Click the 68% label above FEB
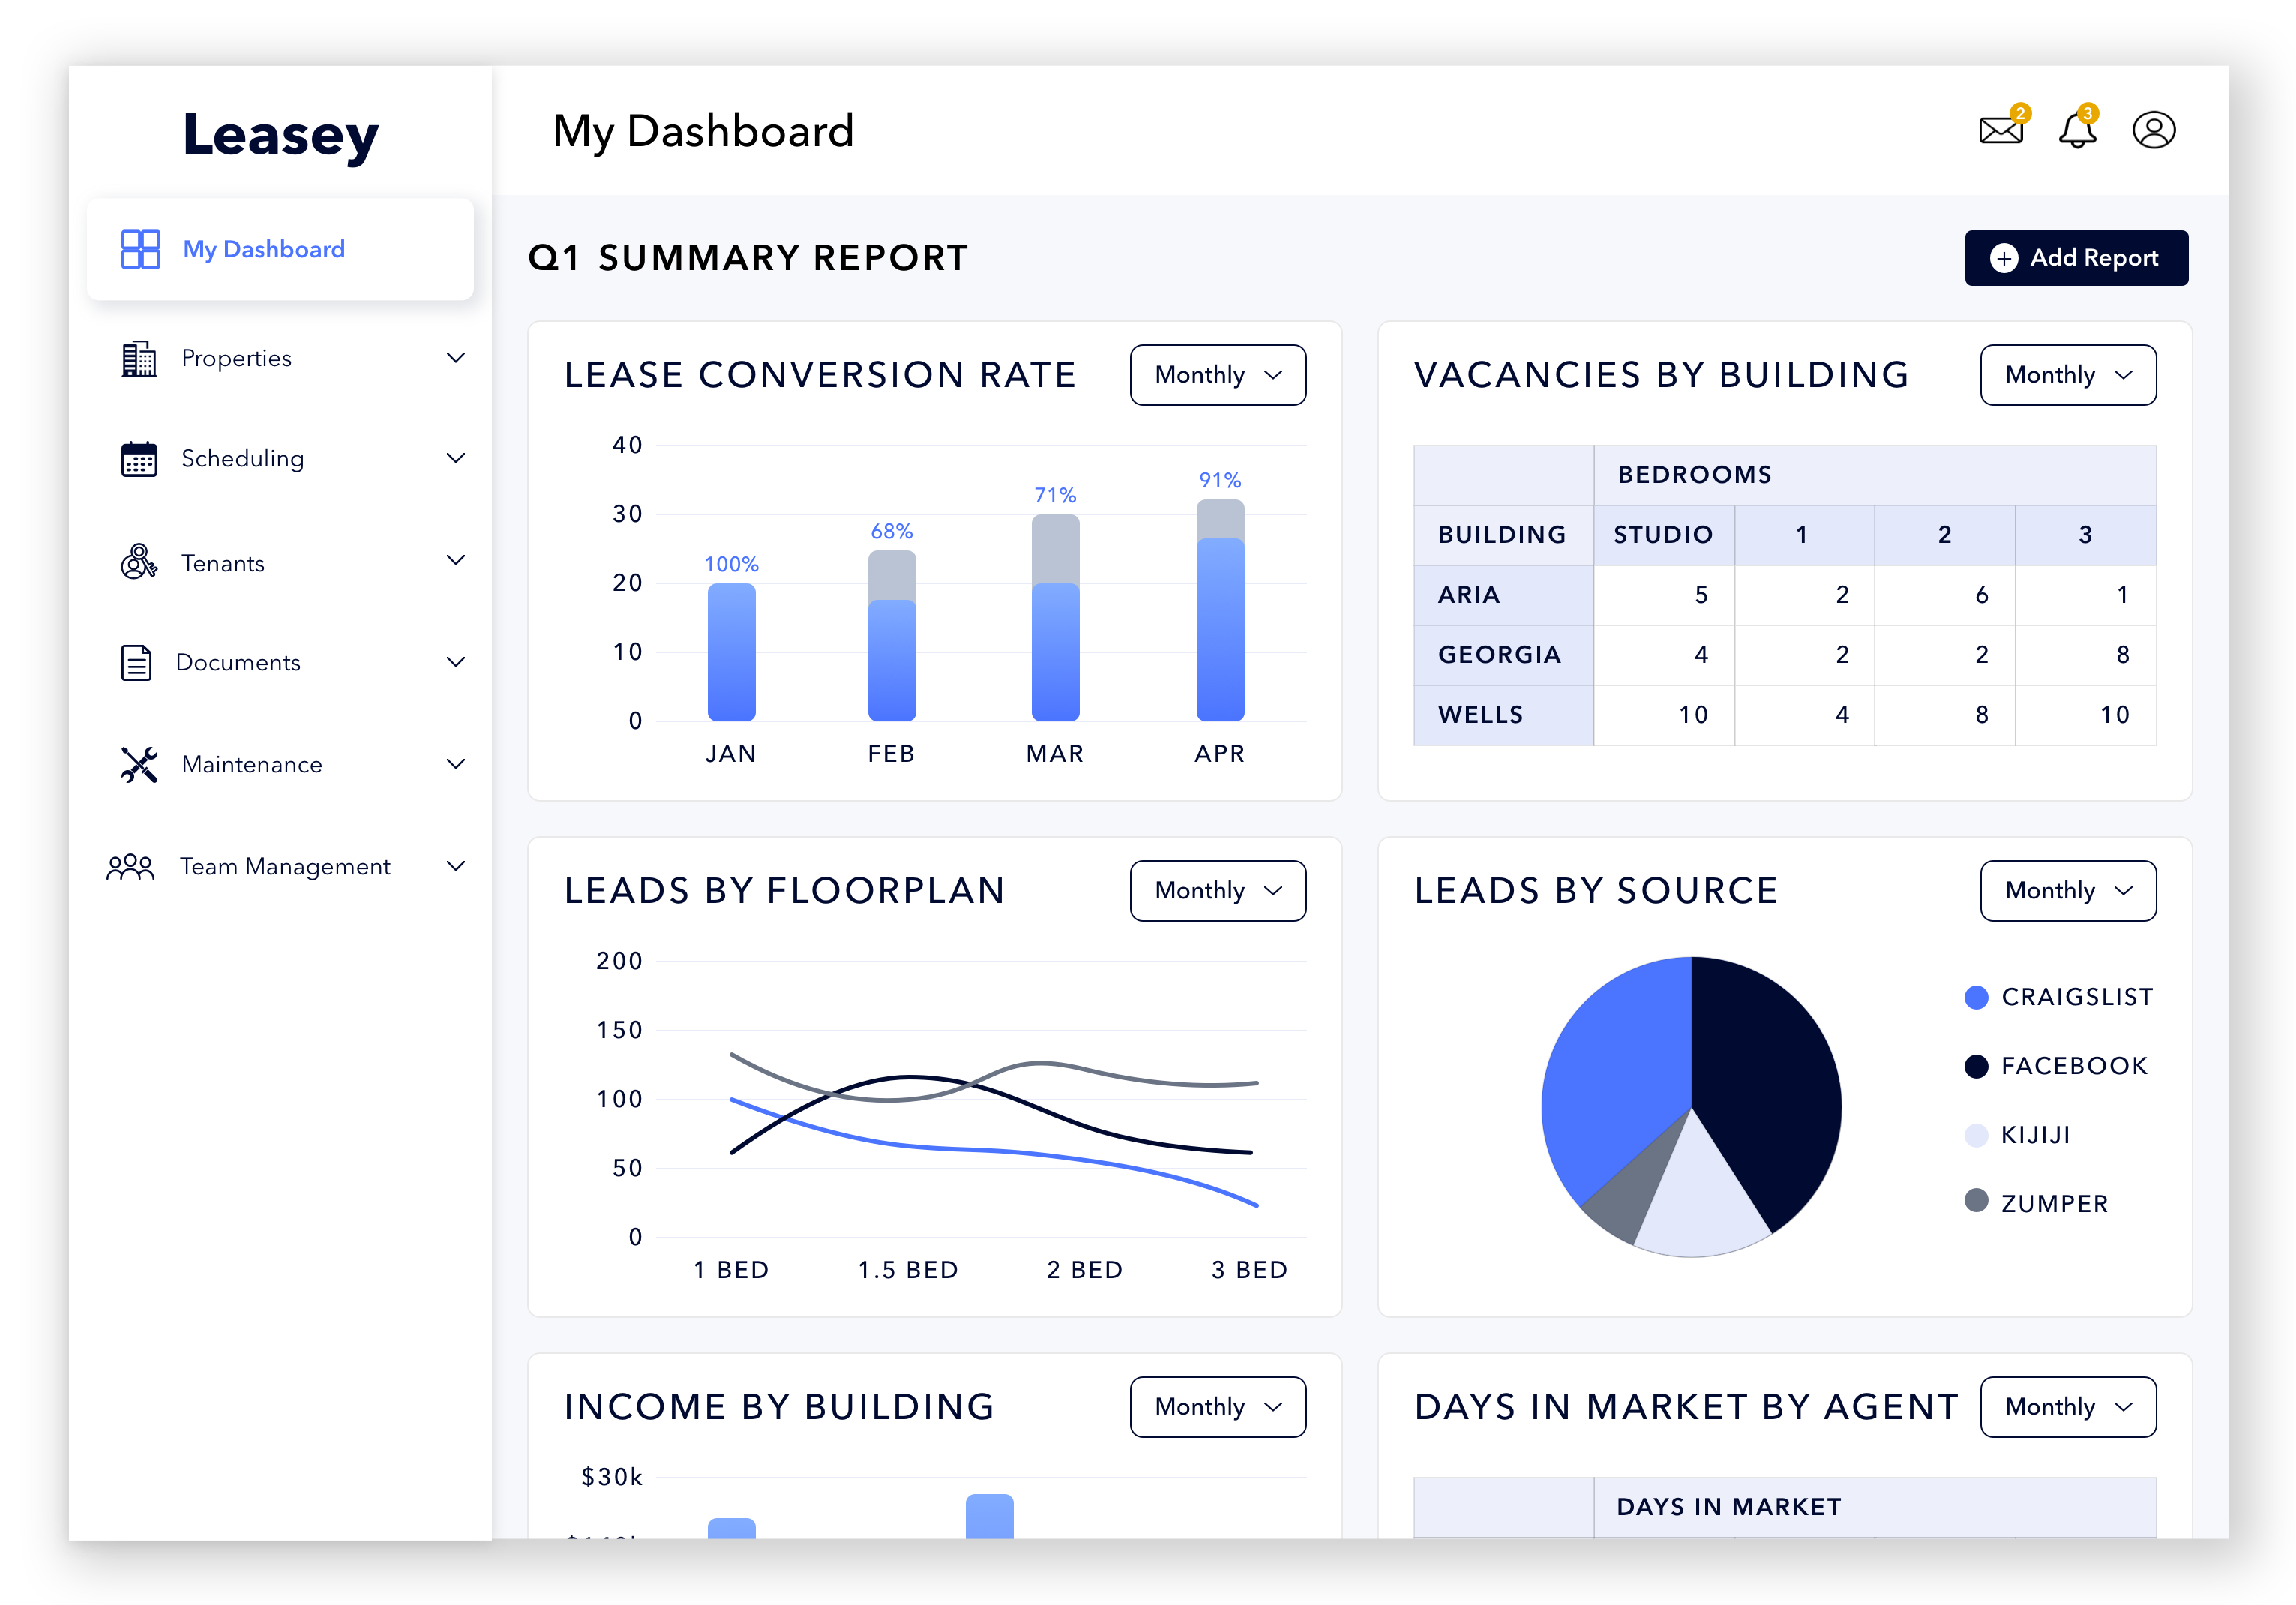This screenshot has width=2296, height=1605. (892, 531)
